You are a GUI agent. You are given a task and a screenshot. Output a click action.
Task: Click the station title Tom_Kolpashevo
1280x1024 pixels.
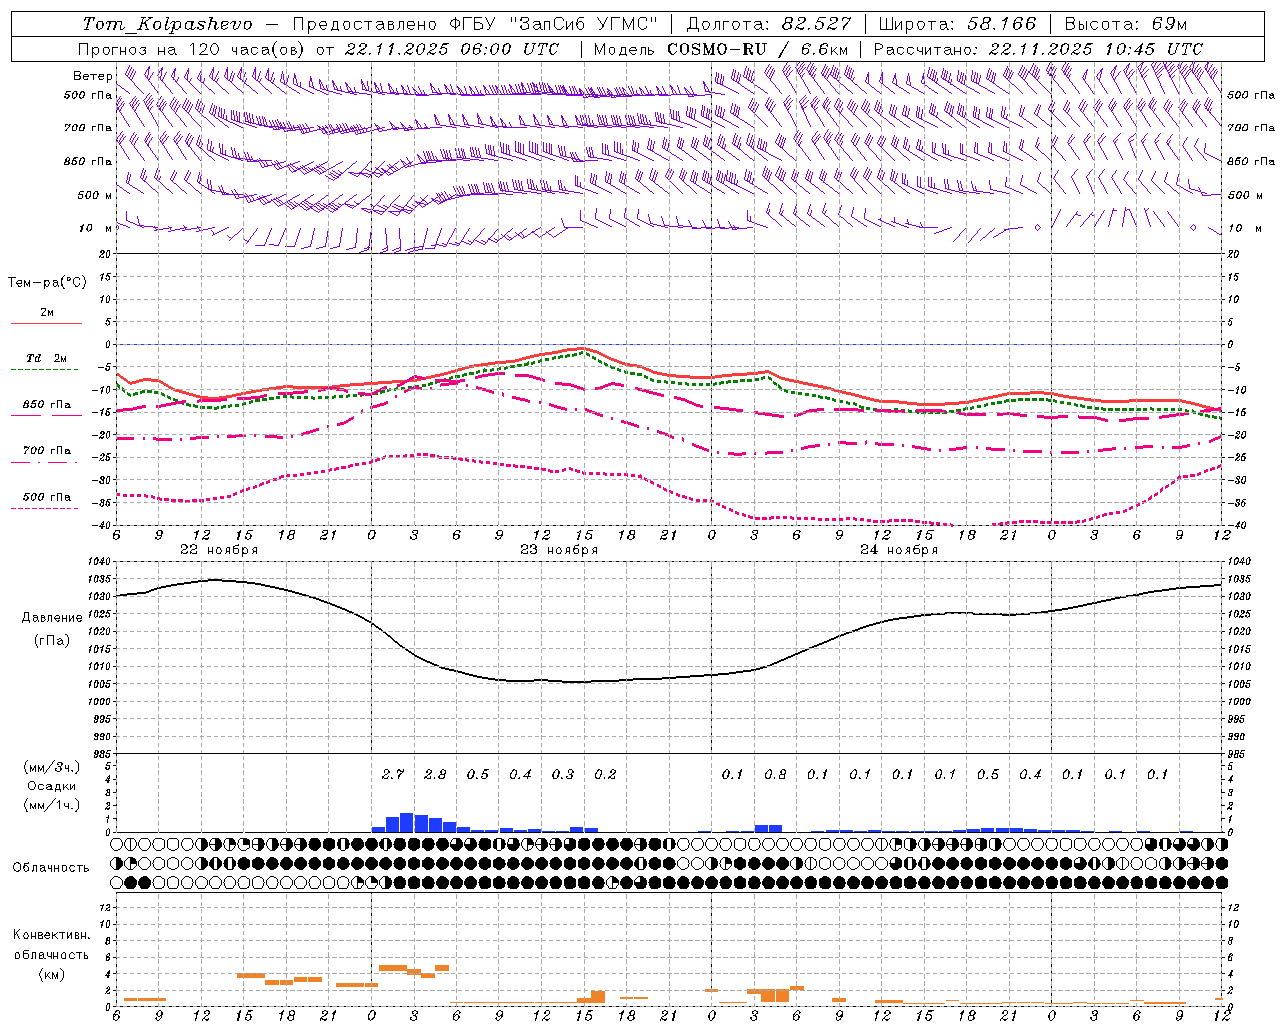[168, 24]
